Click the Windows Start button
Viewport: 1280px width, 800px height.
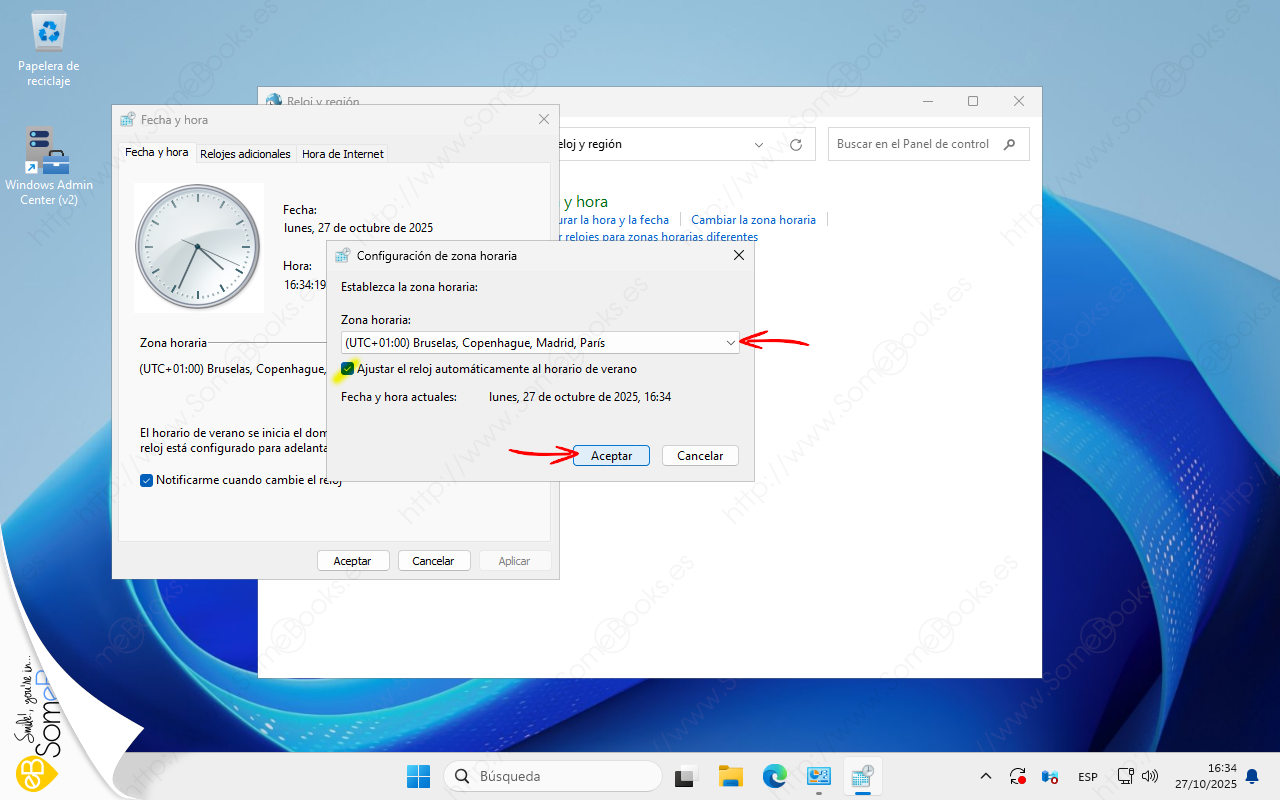point(418,776)
